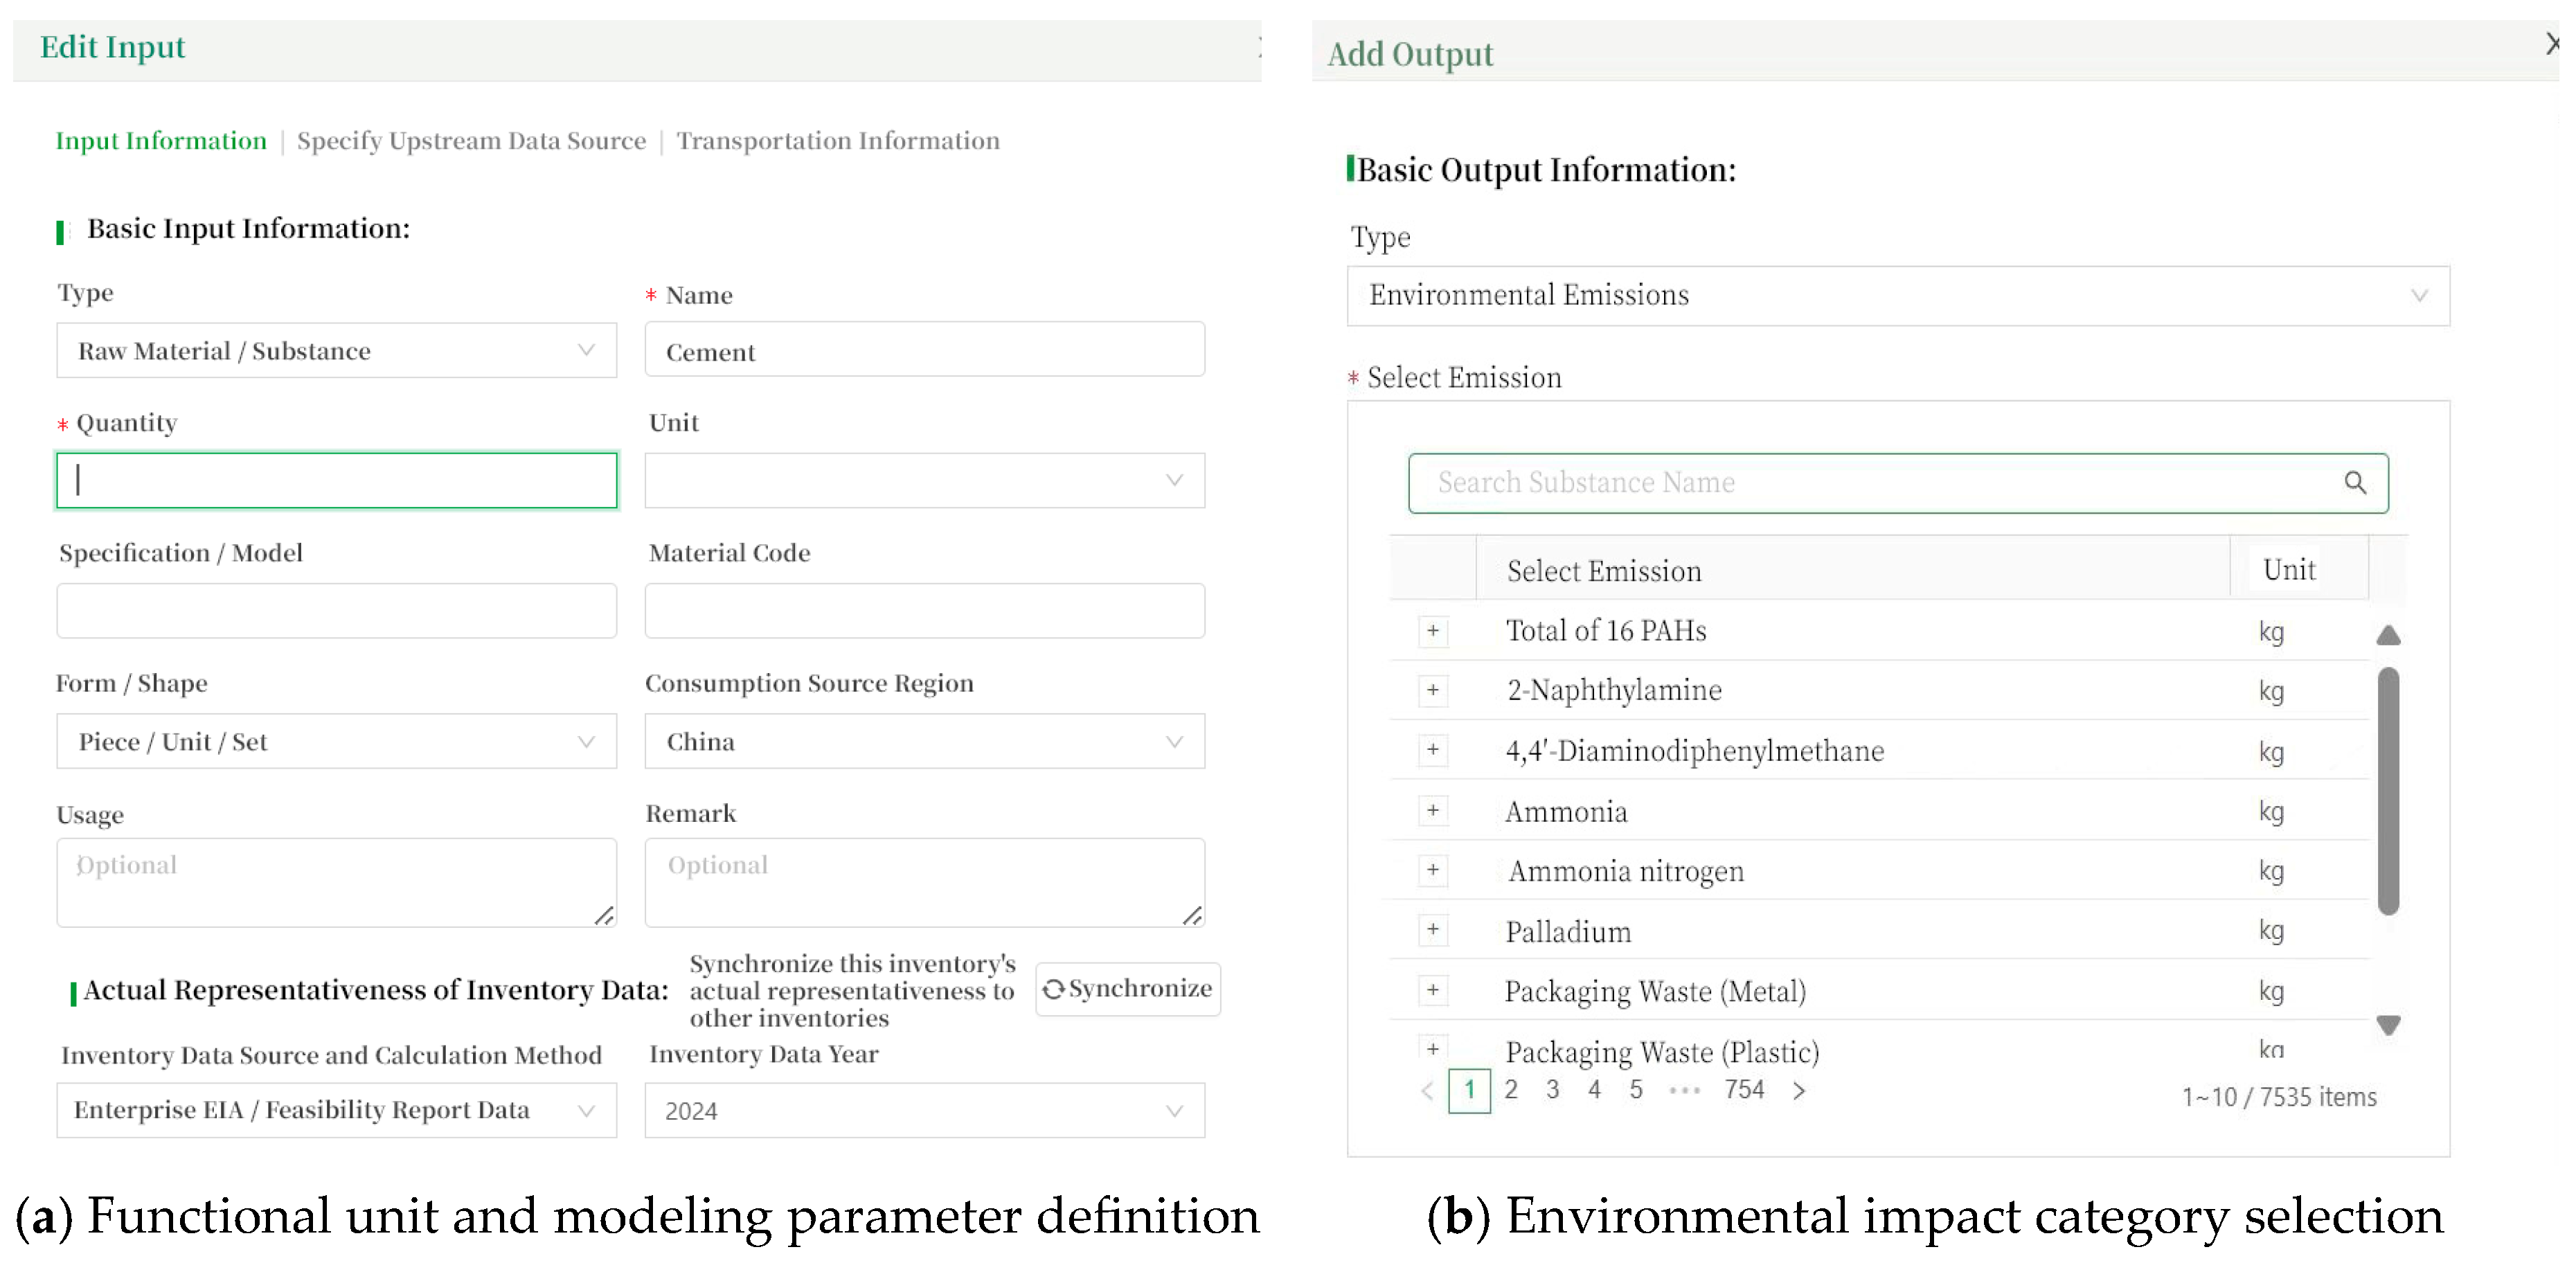Screen dimensions: 2576x1263
Task: Switch to Specify Upstream Data Source tab
Action: 471,141
